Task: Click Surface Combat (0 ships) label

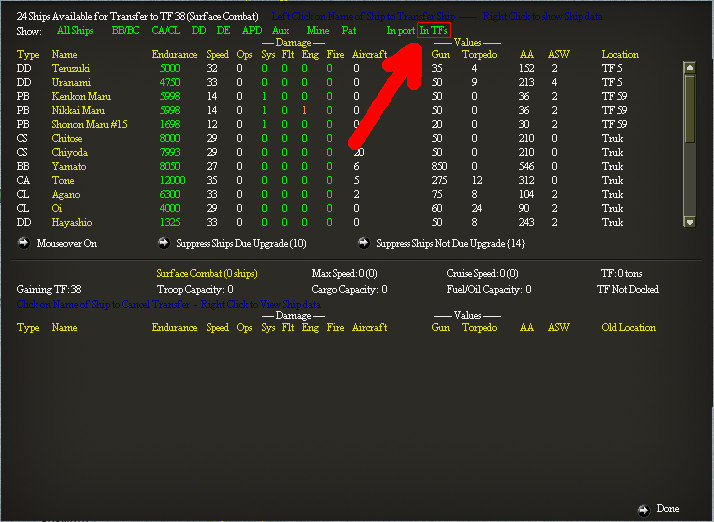Action: tap(207, 273)
